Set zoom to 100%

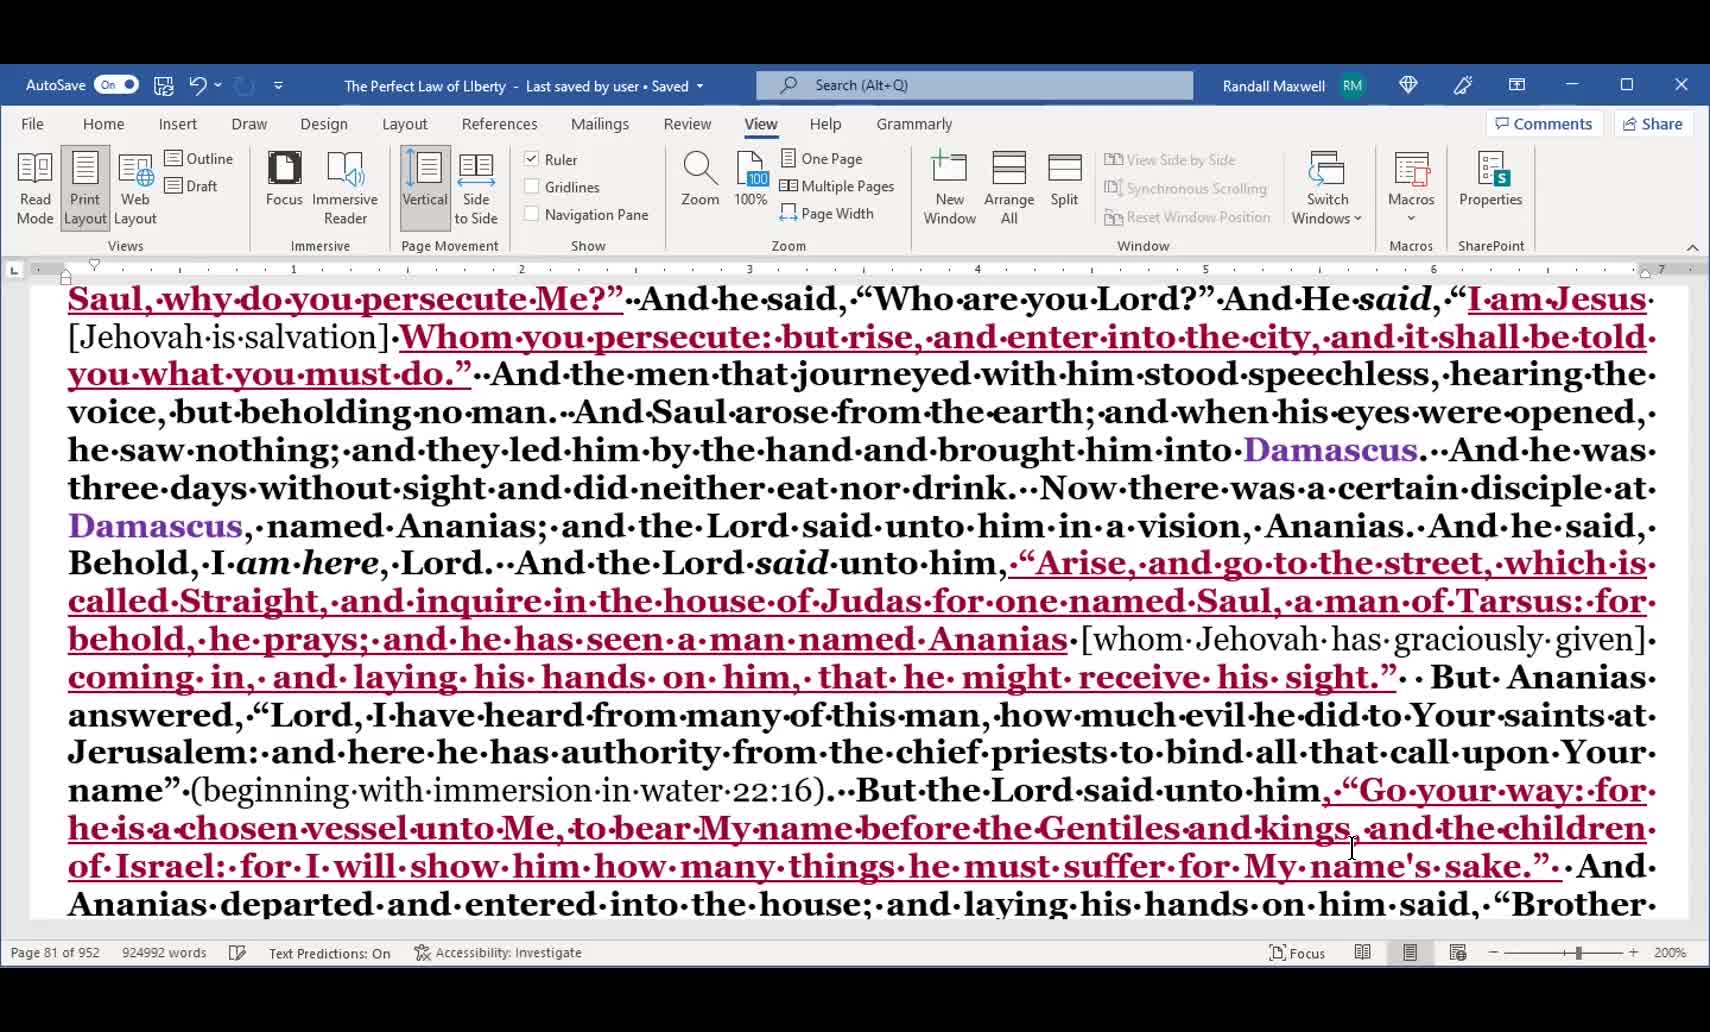coord(751,178)
